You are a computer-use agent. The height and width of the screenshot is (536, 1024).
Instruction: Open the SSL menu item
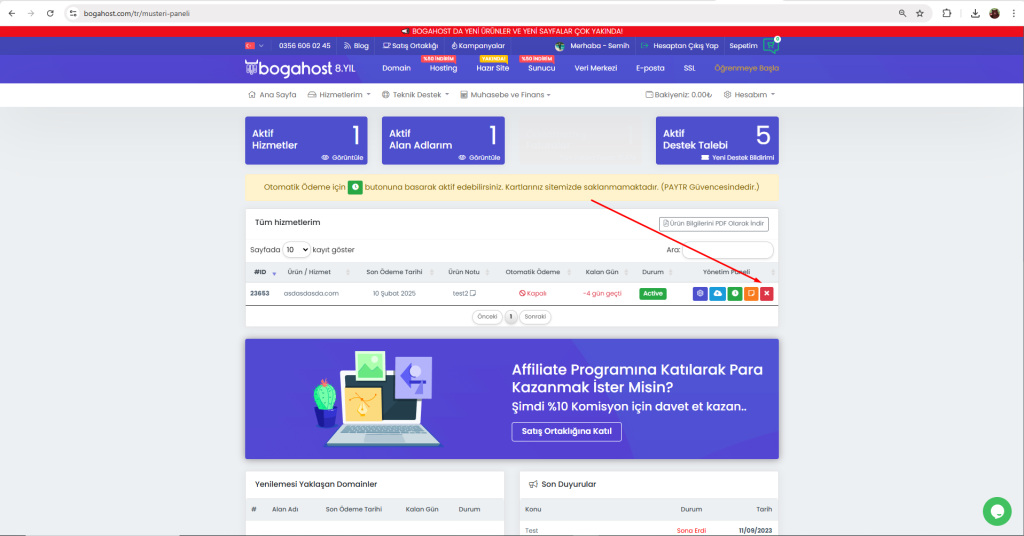(x=690, y=68)
